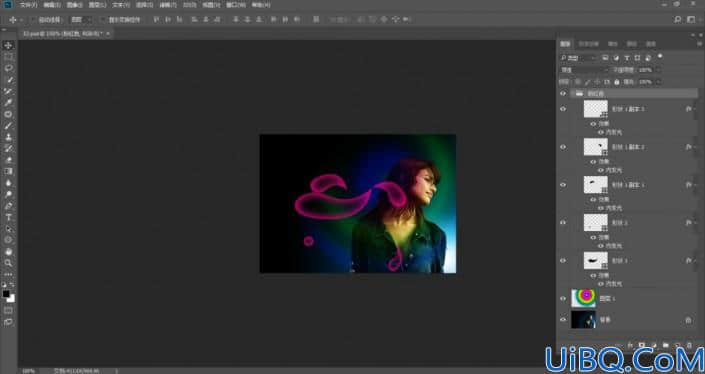Hide the 形状 1 副本 2 layer
Image resolution: width=705 pixels, height=374 pixels.
pos(563,147)
